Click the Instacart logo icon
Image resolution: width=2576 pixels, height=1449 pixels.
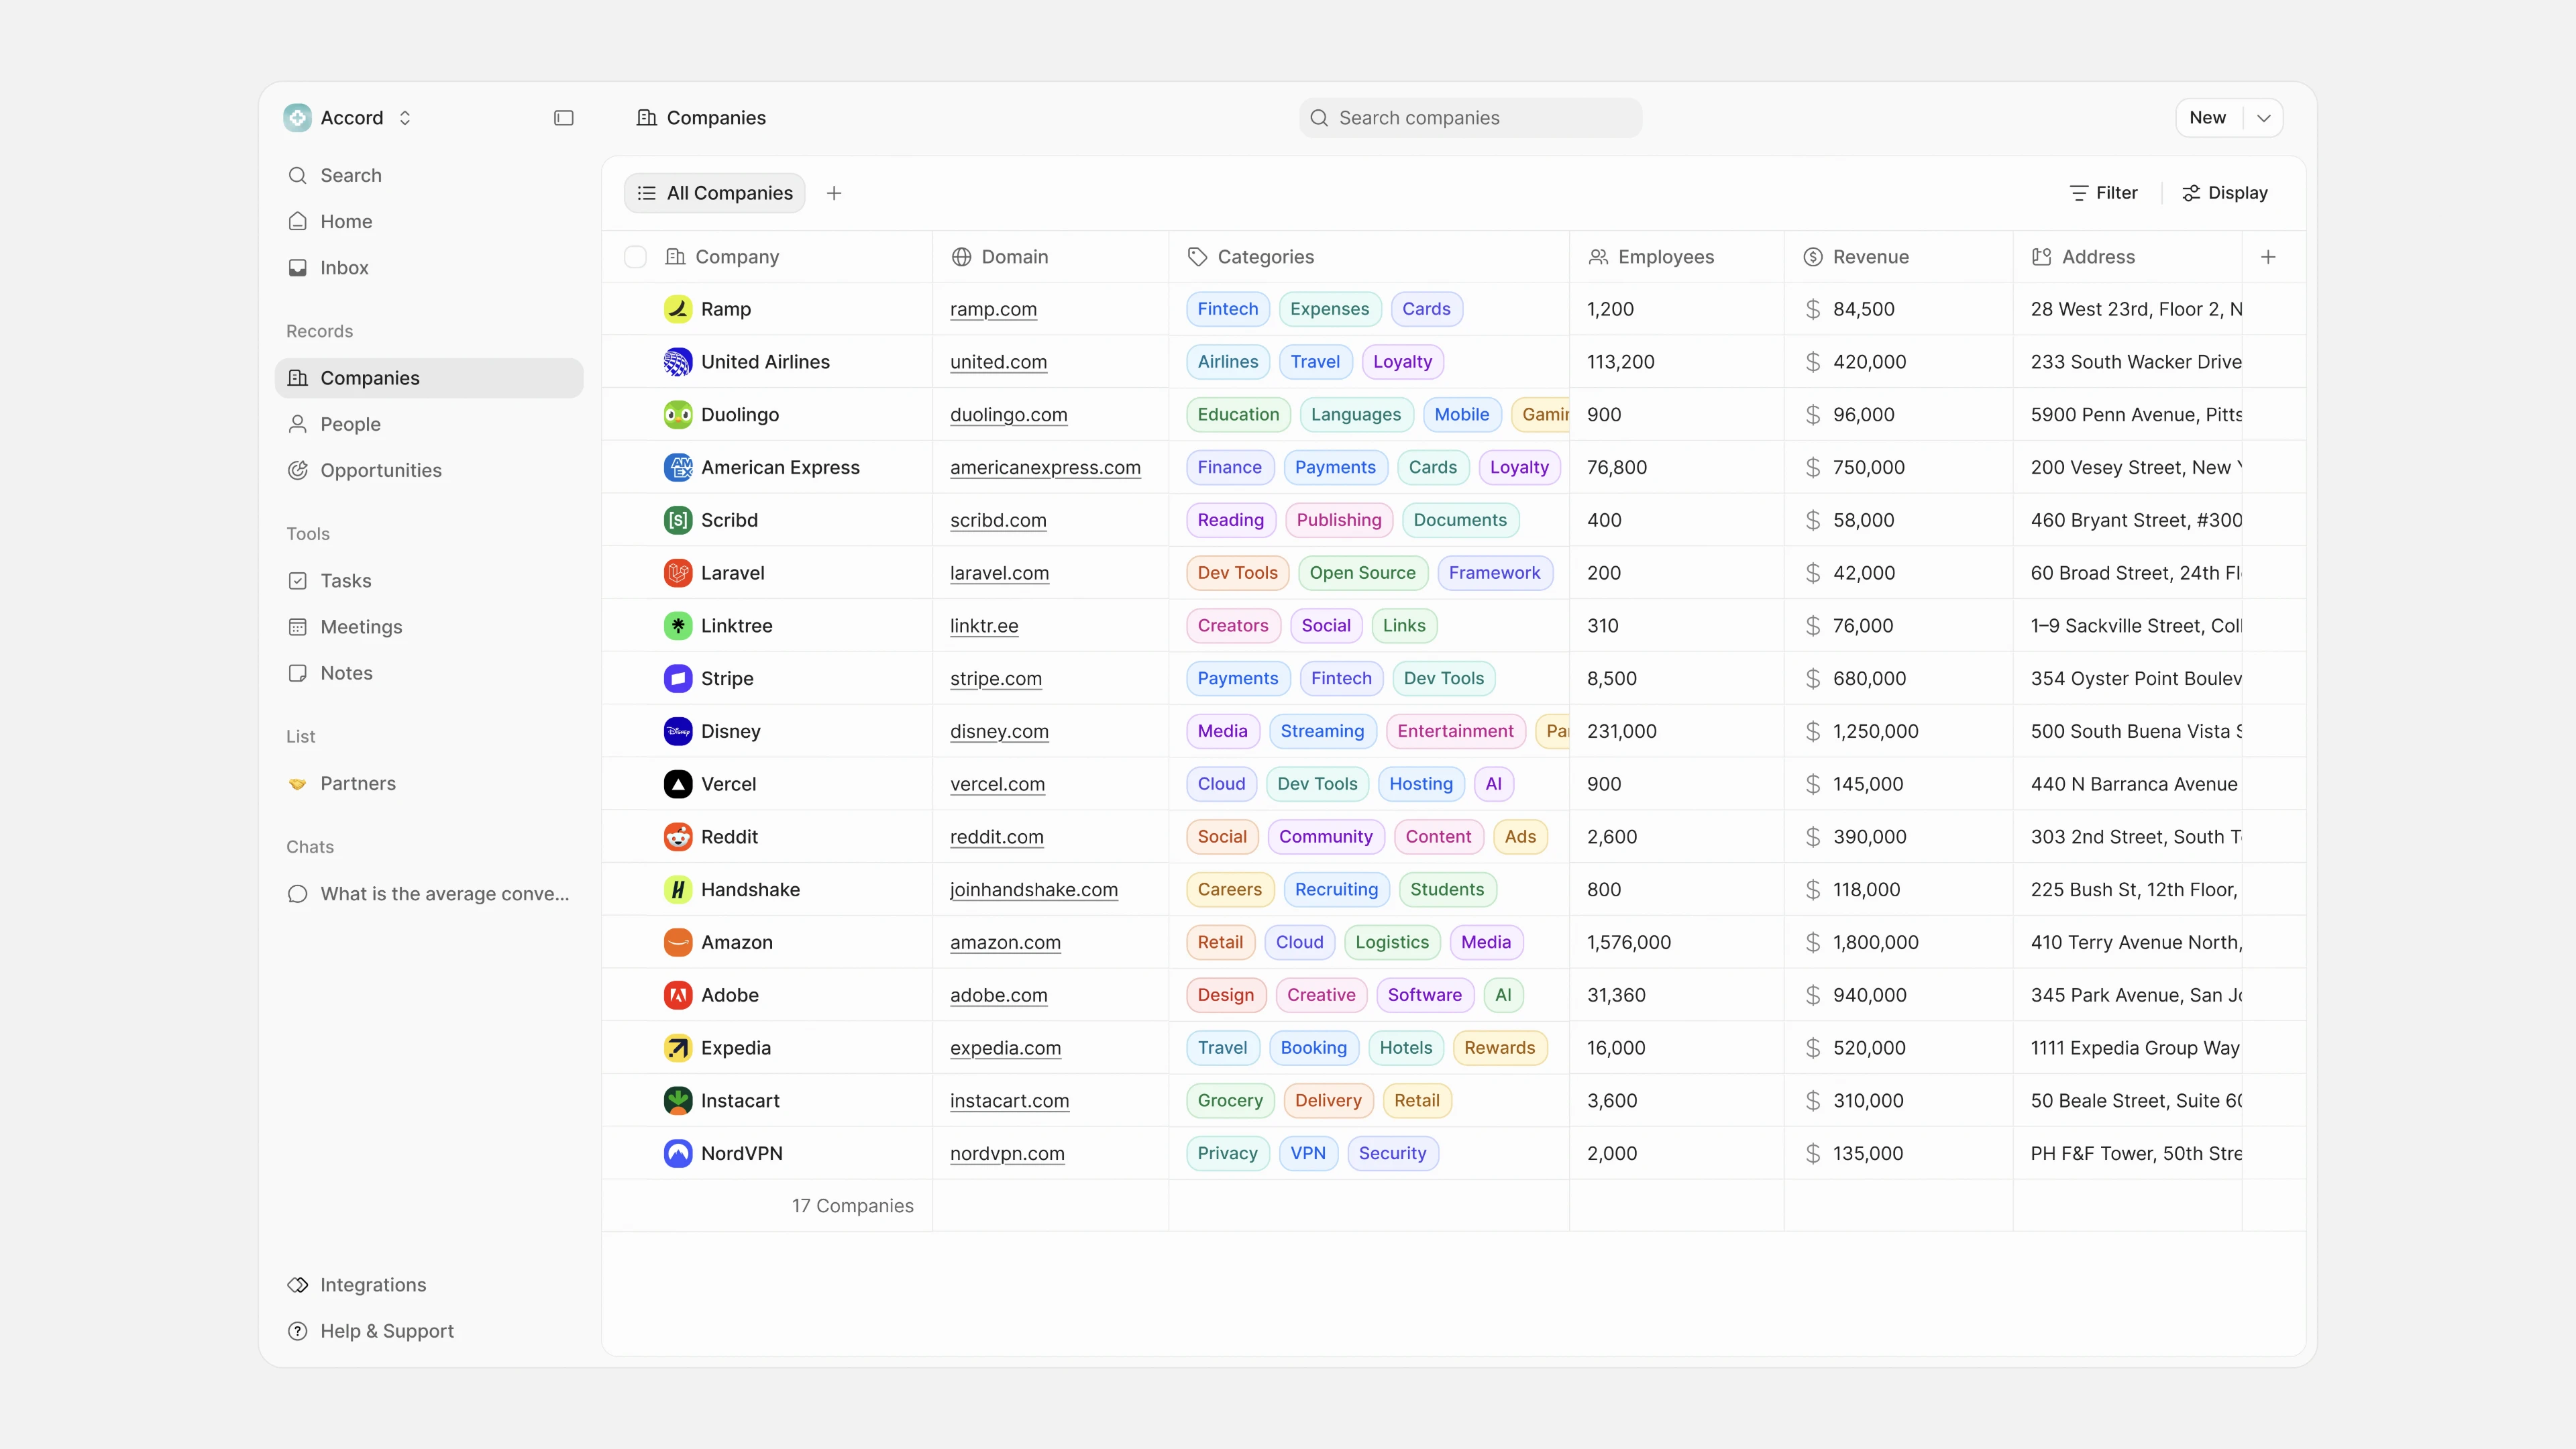[678, 1101]
